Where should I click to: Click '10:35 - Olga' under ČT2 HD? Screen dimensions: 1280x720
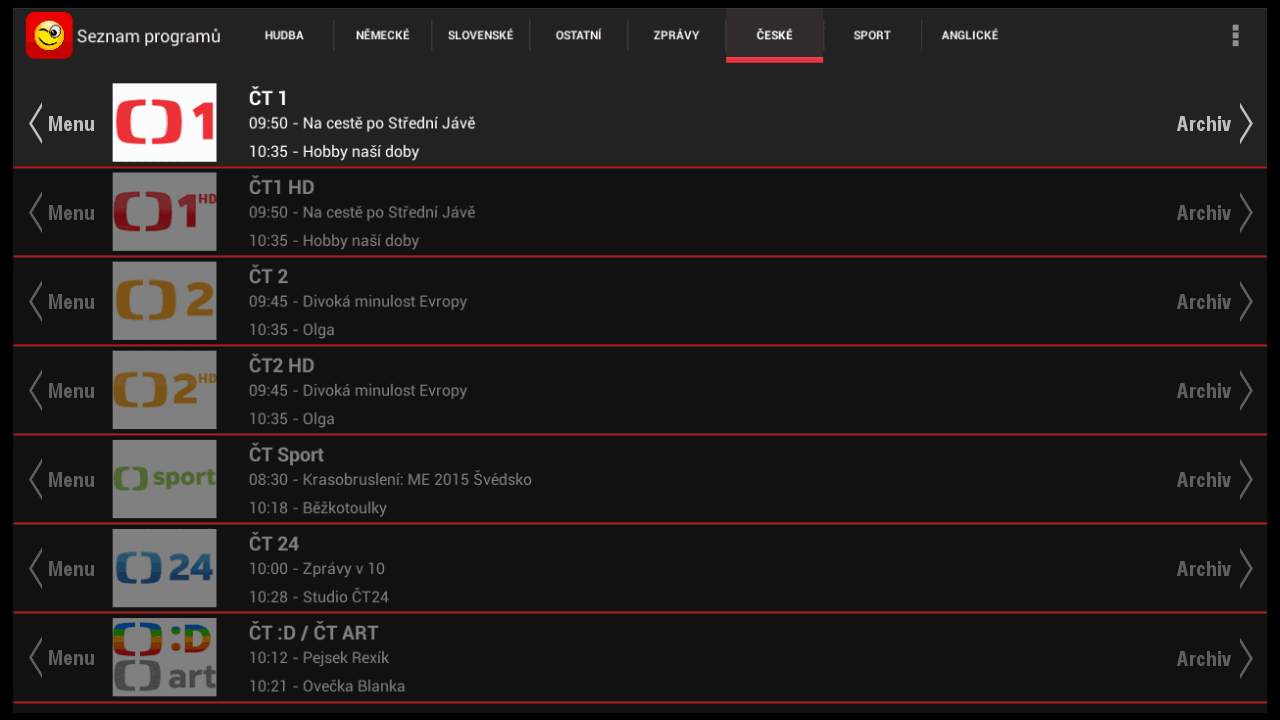click(292, 419)
